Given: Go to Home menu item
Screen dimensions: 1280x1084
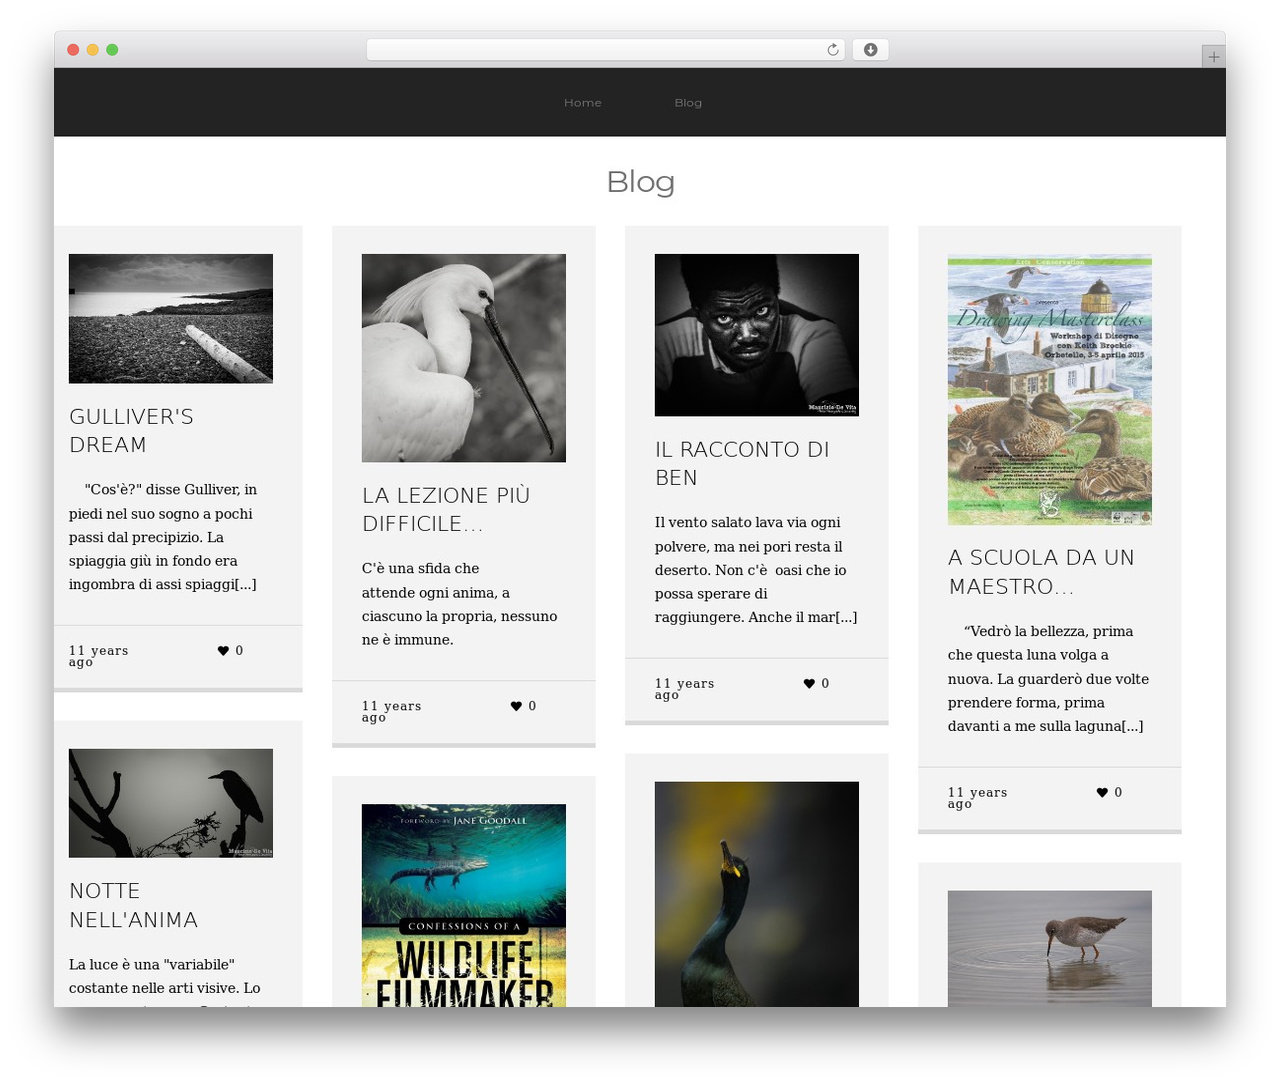Looking at the screenshot, I should pyautogui.click(x=583, y=103).
